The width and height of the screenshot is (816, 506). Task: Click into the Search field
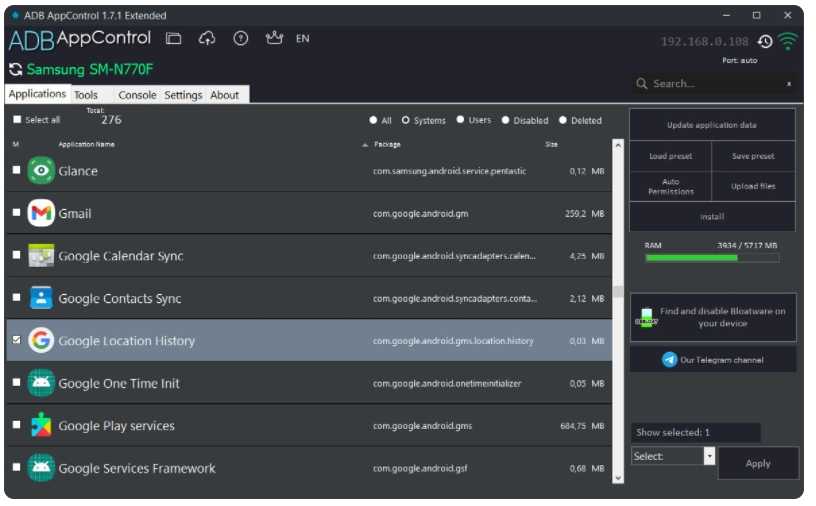(x=715, y=84)
